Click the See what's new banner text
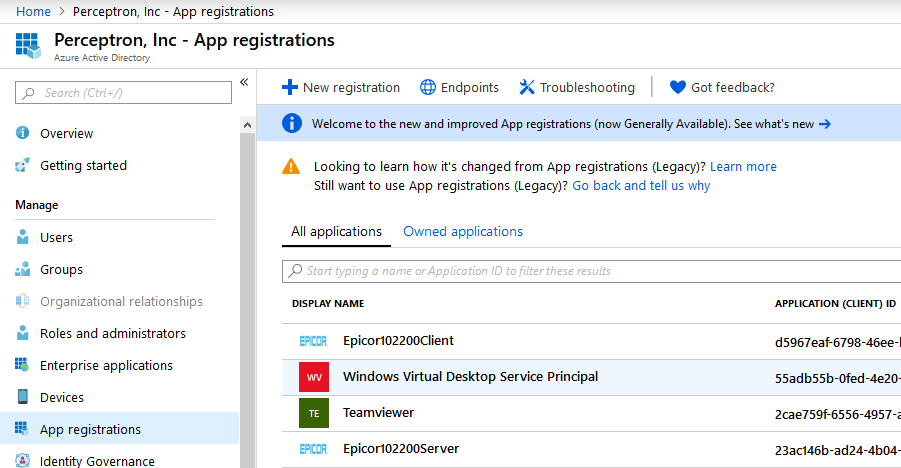 (x=774, y=124)
